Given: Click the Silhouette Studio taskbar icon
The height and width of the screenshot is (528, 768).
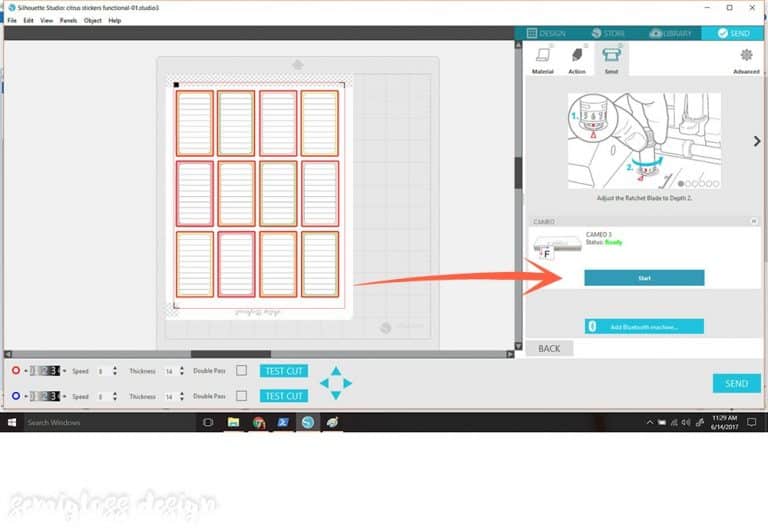Looking at the screenshot, I should coord(307,423).
